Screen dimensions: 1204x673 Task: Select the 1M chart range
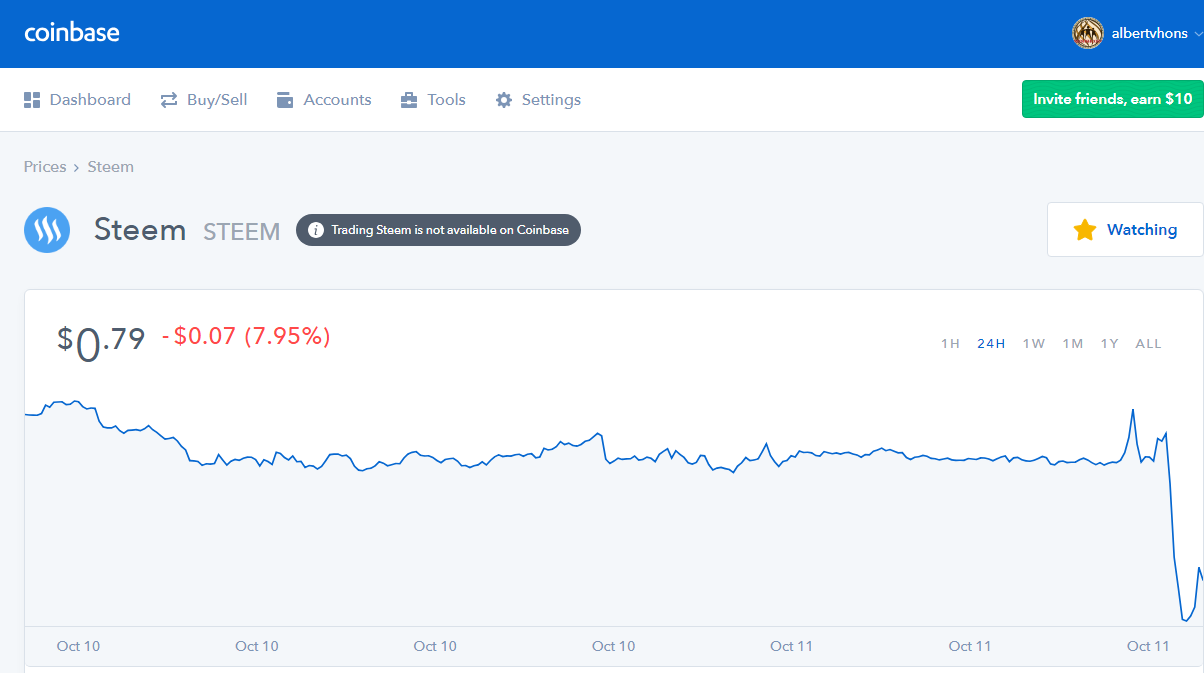click(1073, 344)
